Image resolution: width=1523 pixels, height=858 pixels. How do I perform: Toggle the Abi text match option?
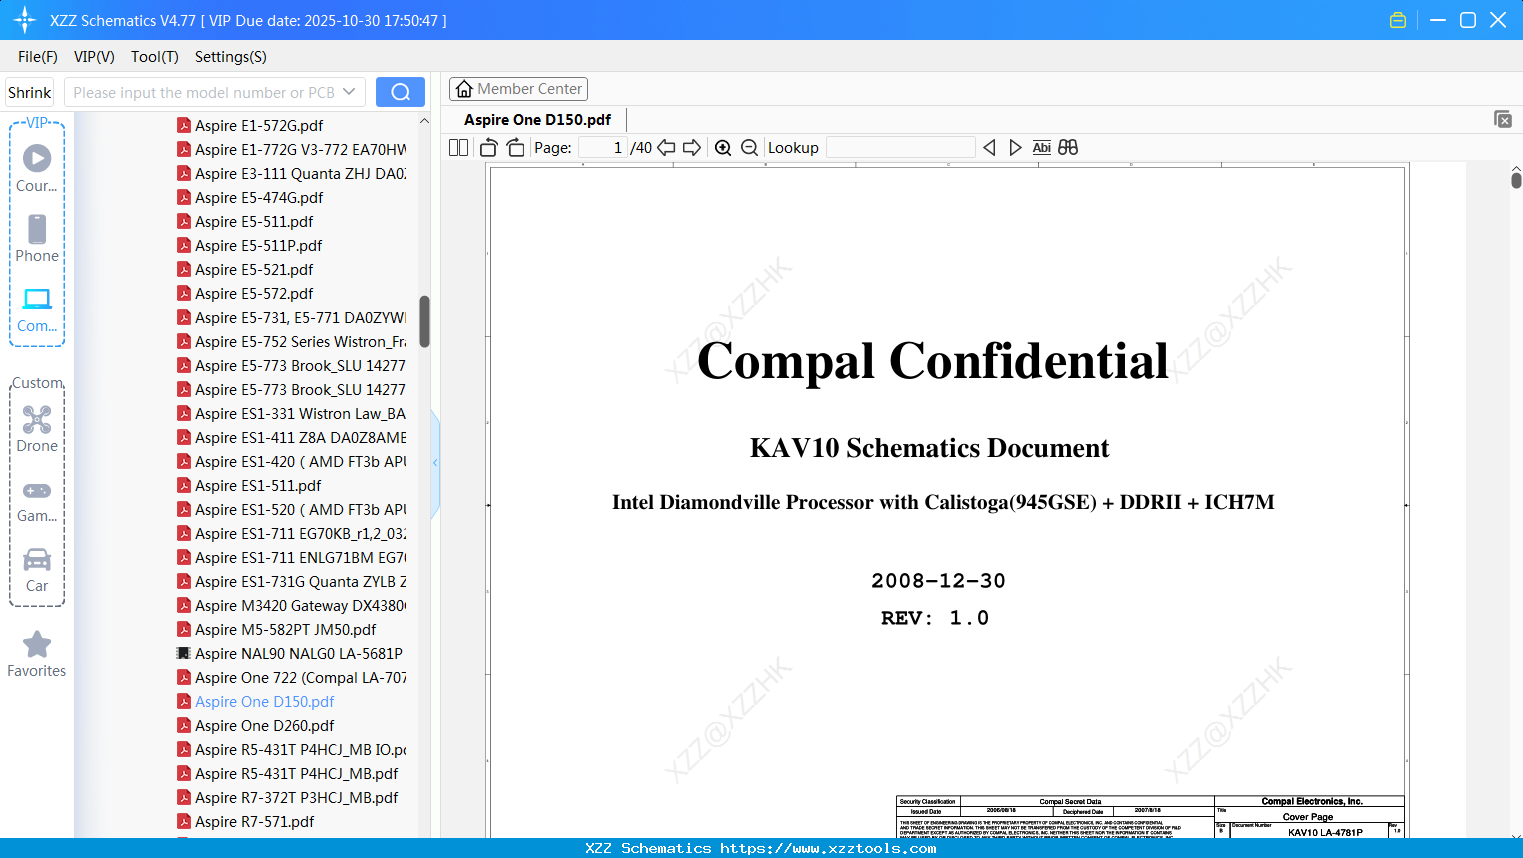coord(1041,148)
